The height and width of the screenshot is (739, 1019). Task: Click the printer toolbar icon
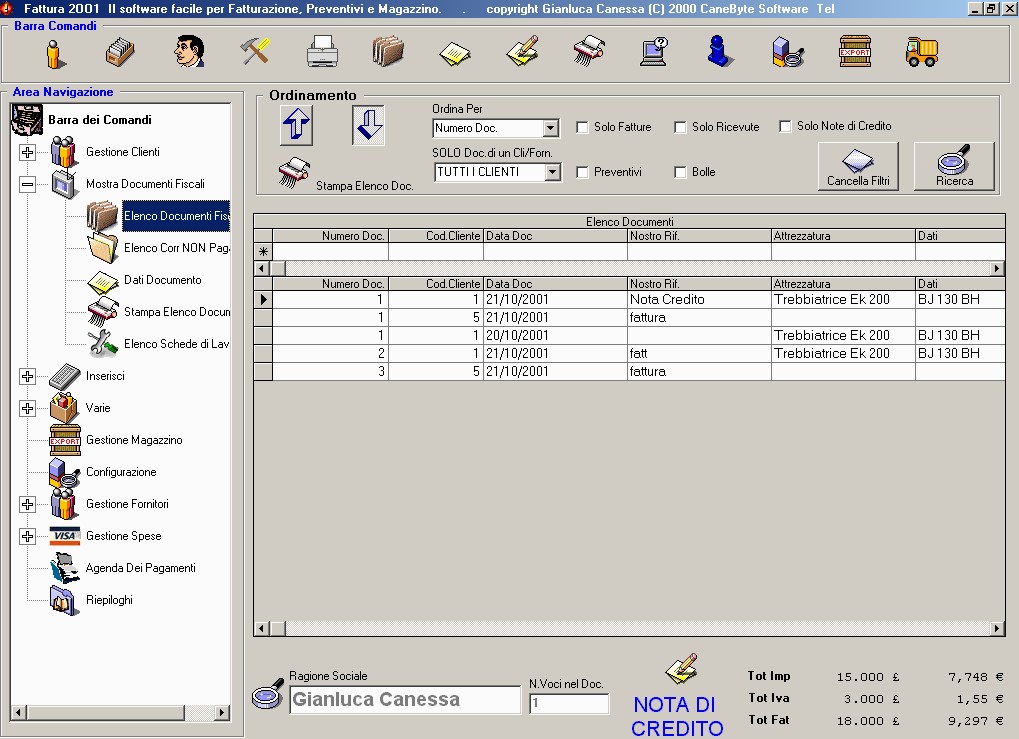[322, 51]
